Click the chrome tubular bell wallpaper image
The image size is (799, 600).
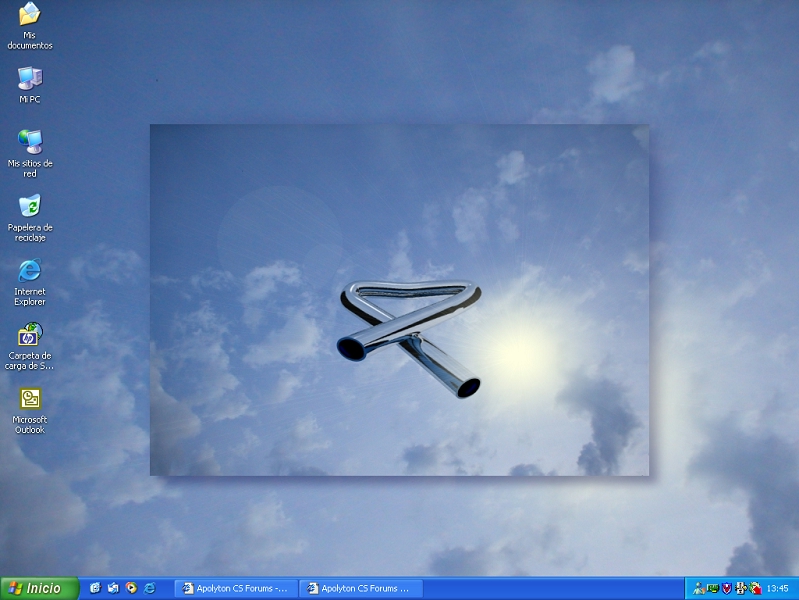(409, 335)
